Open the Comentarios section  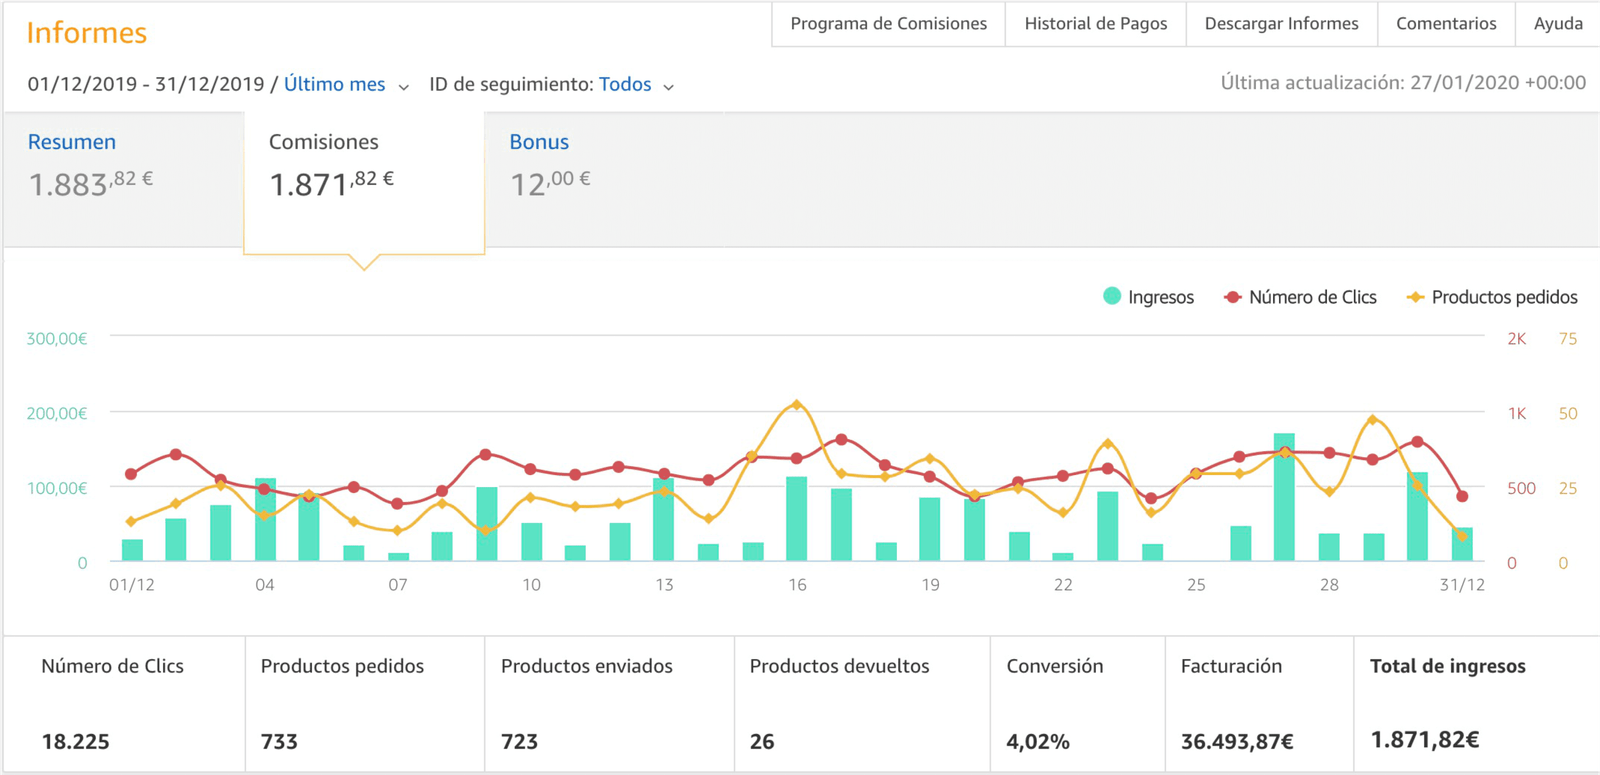click(x=1446, y=24)
